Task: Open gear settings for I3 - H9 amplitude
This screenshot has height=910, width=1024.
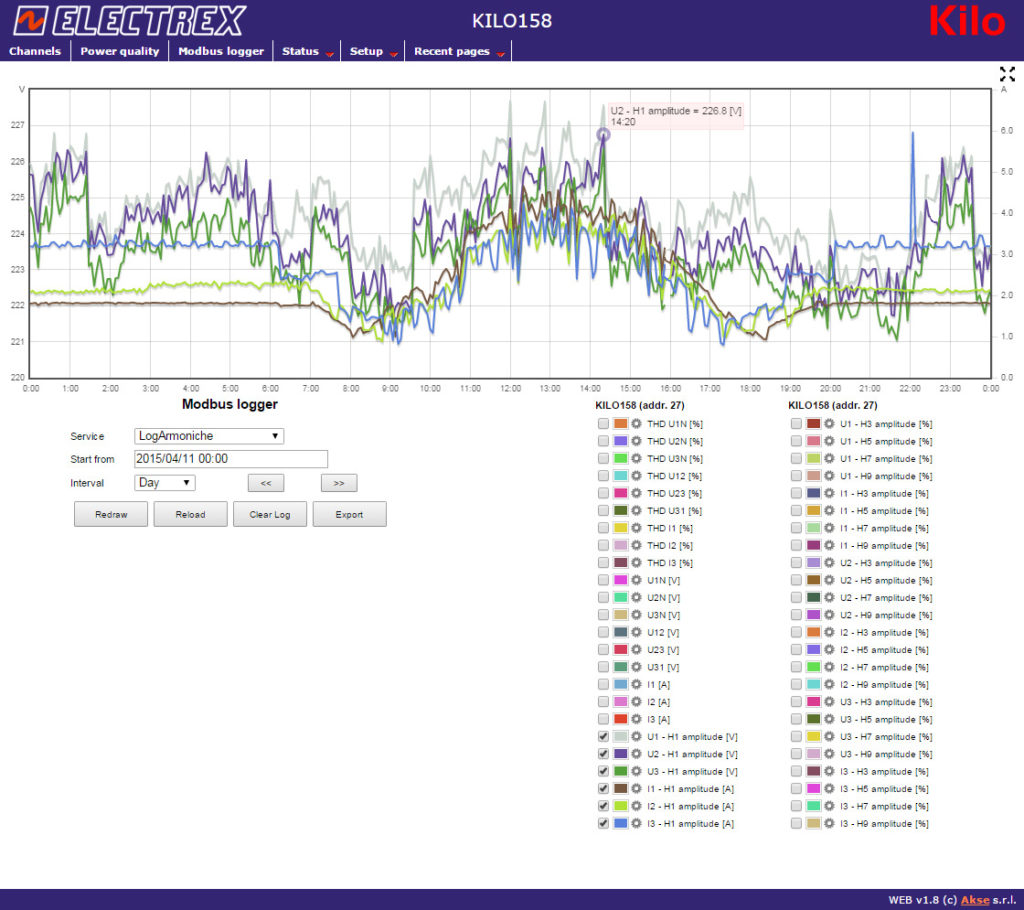Action: tap(829, 823)
